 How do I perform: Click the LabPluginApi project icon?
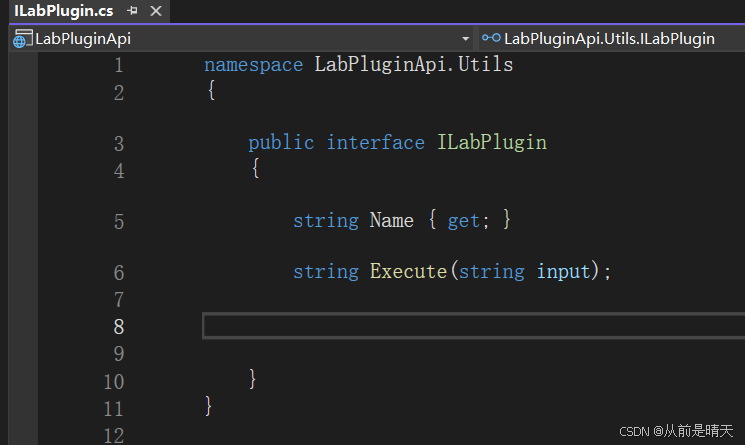click(22, 38)
